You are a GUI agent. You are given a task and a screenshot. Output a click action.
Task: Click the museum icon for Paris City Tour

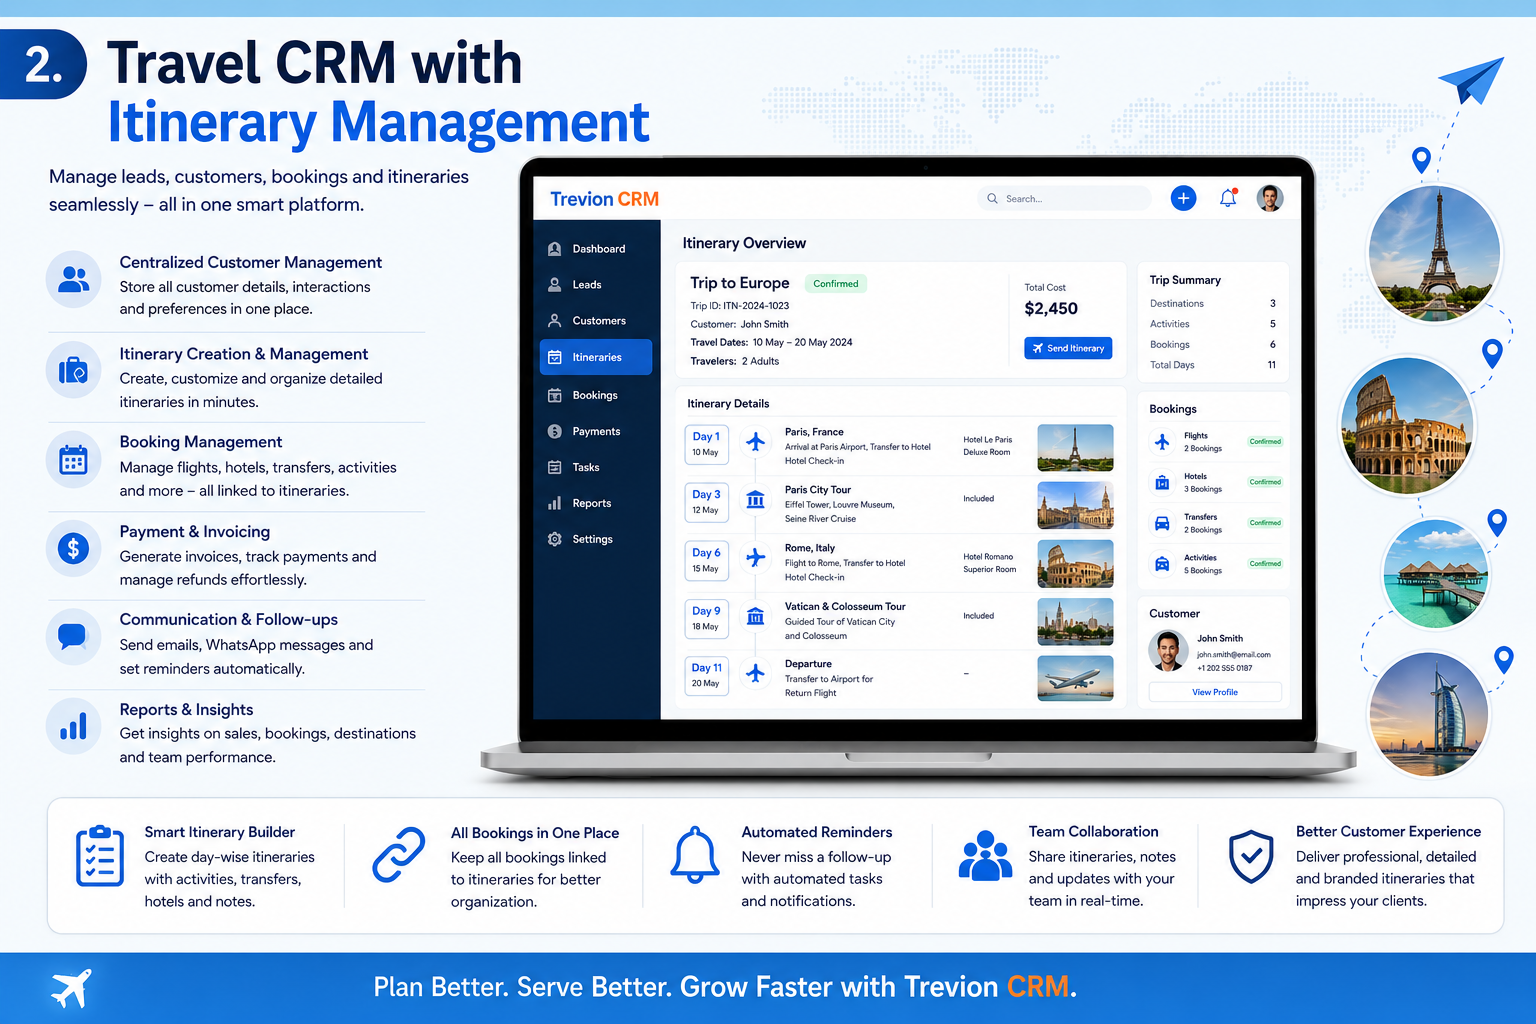[756, 499]
